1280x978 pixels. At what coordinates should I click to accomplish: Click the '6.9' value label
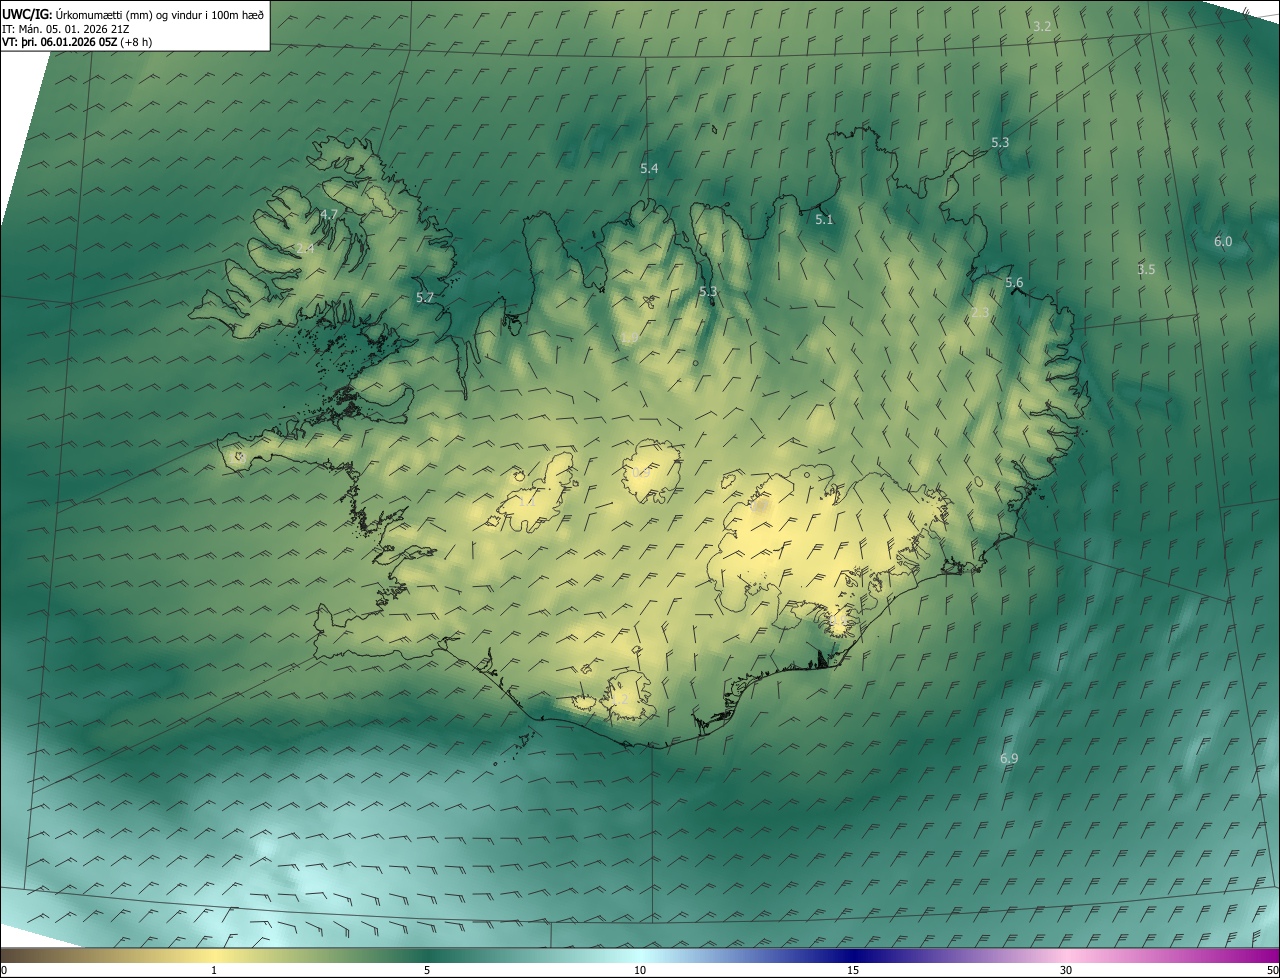[x=1009, y=759]
